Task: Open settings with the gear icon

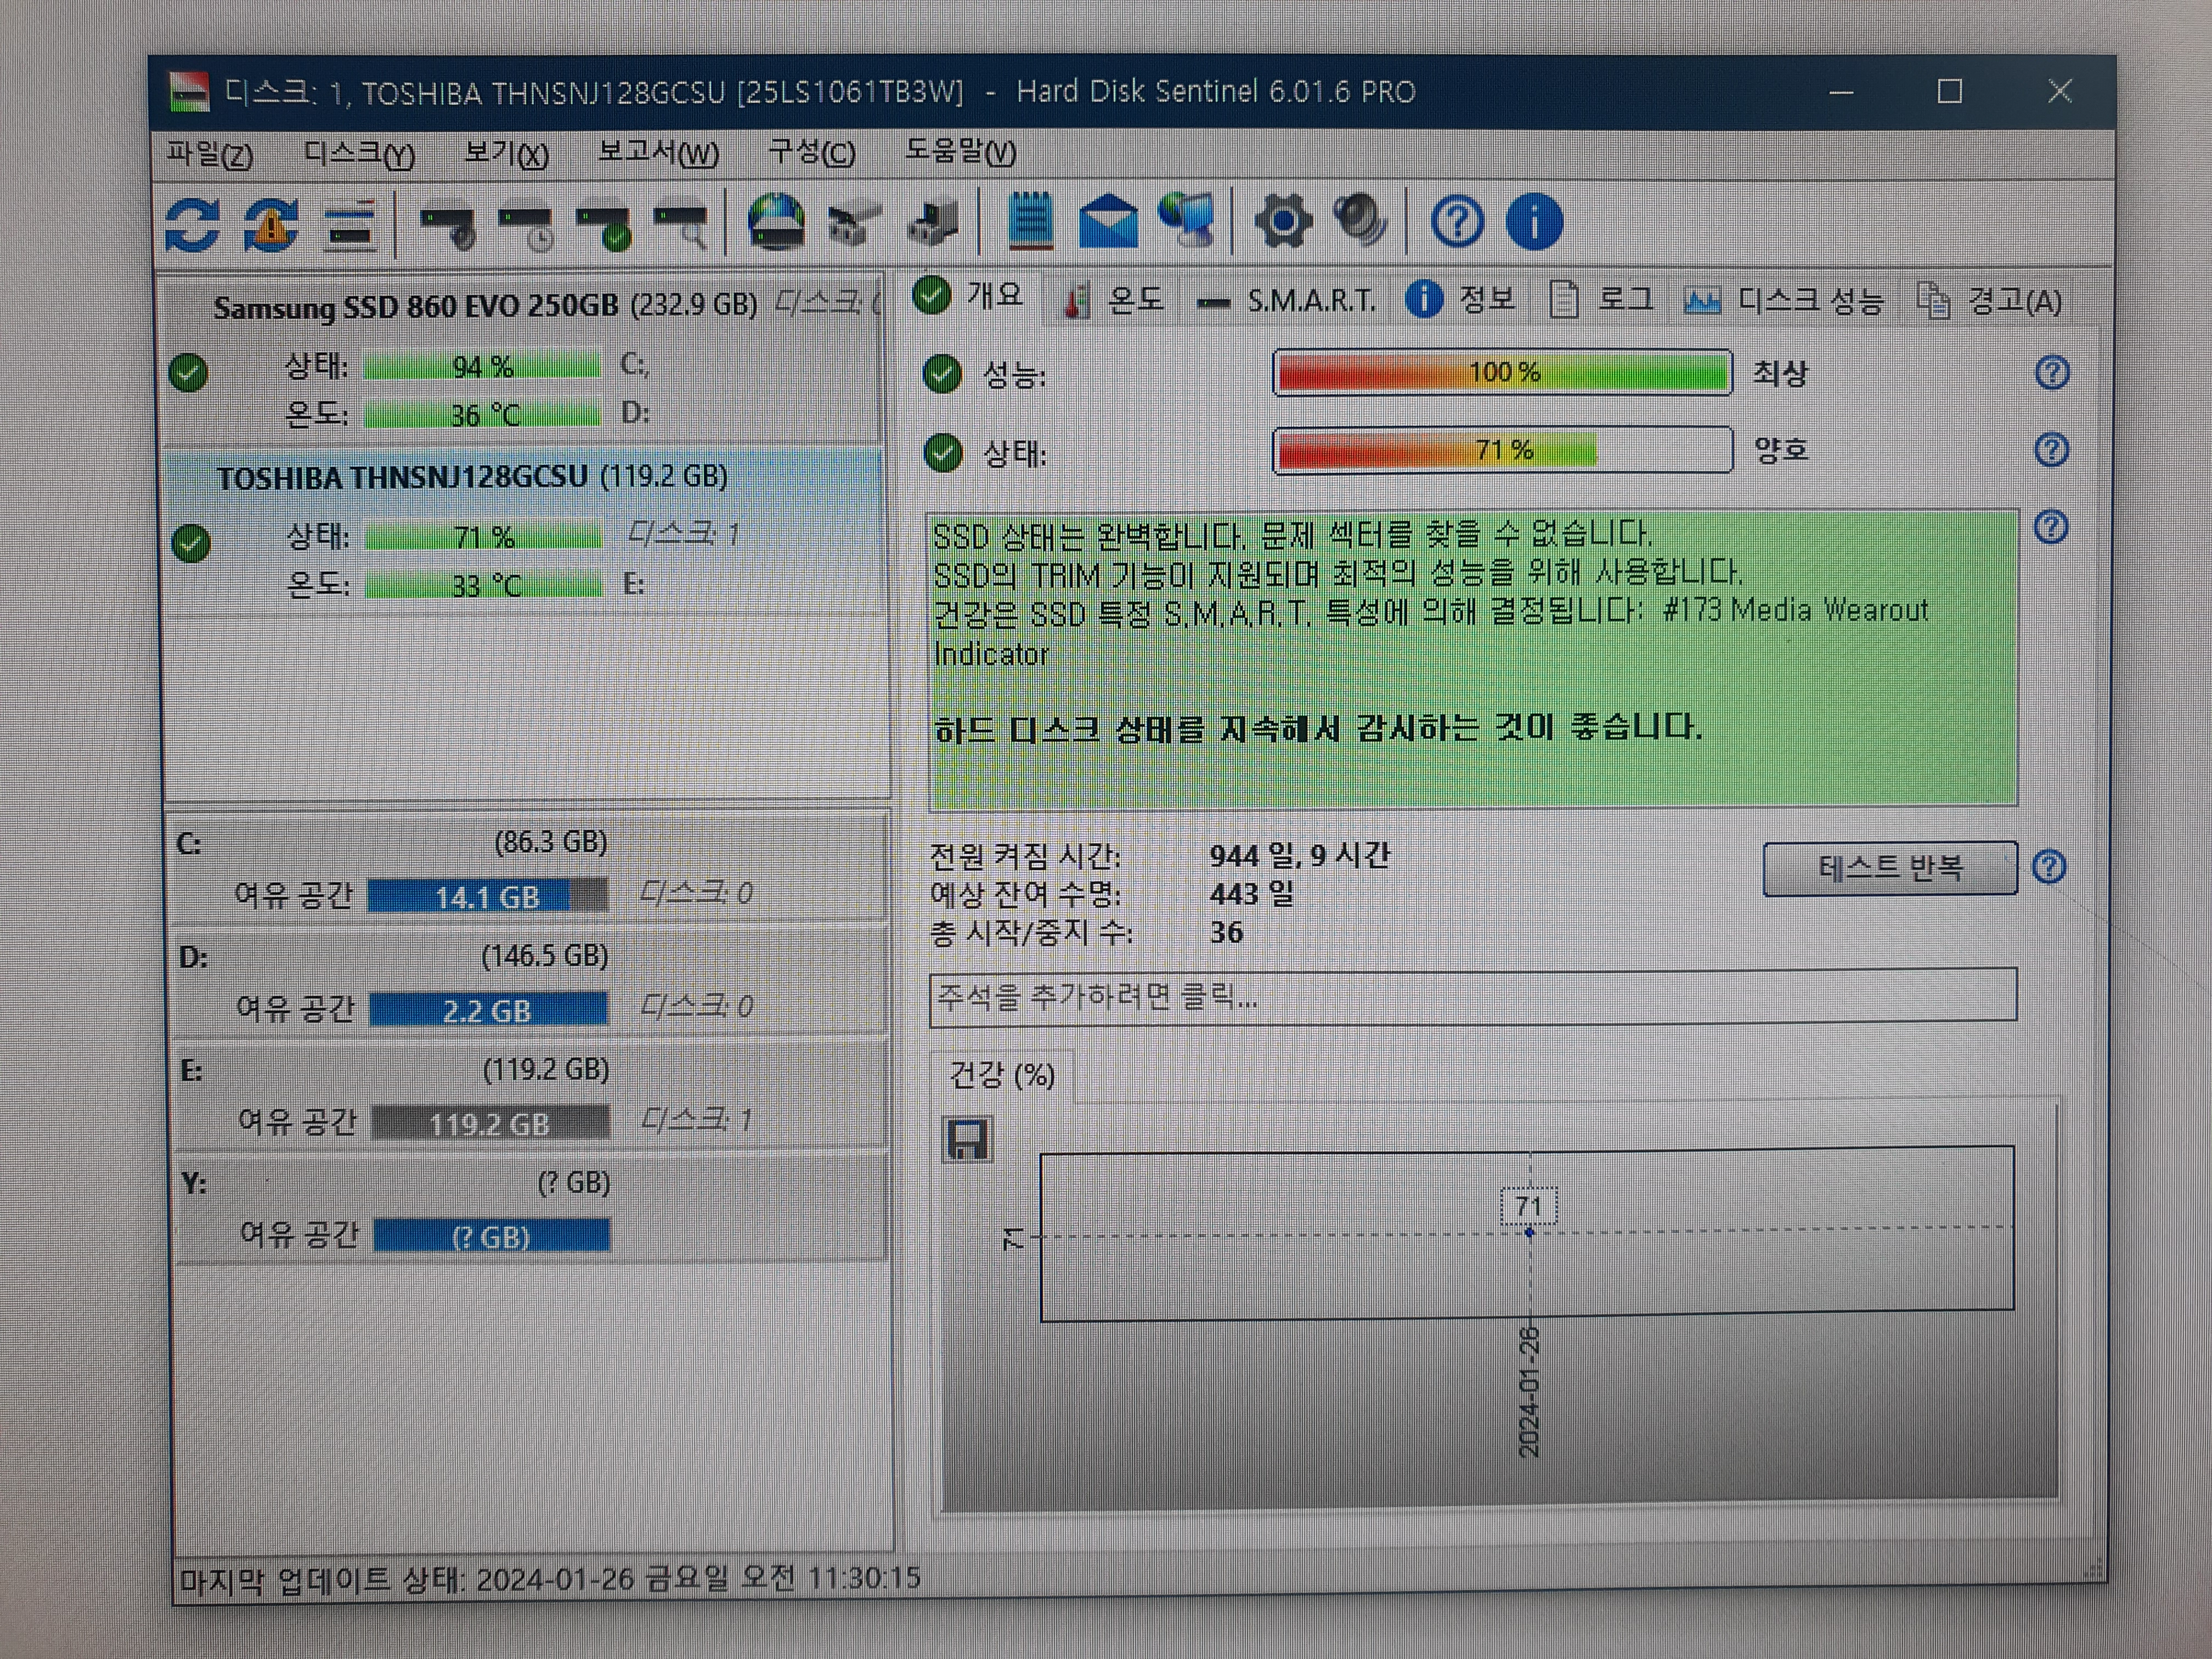Action: [x=1283, y=221]
